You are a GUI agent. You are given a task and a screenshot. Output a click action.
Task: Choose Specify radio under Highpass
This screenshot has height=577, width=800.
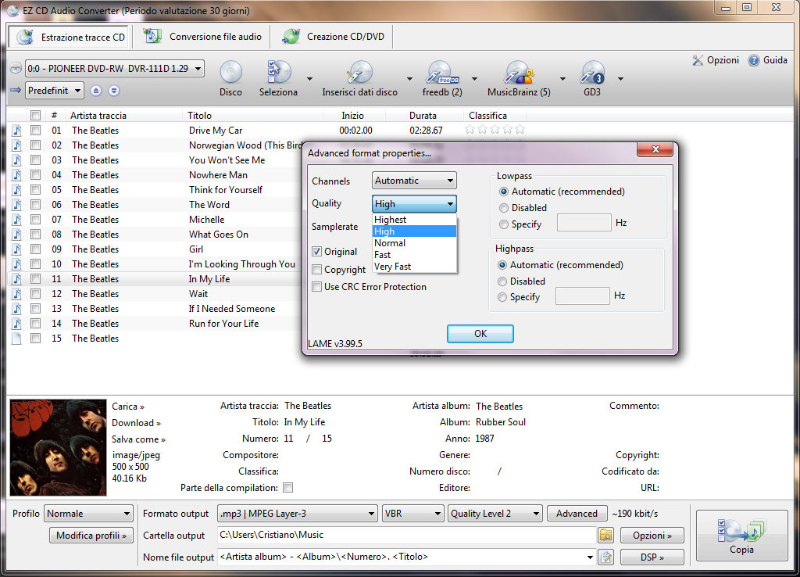point(503,297)
